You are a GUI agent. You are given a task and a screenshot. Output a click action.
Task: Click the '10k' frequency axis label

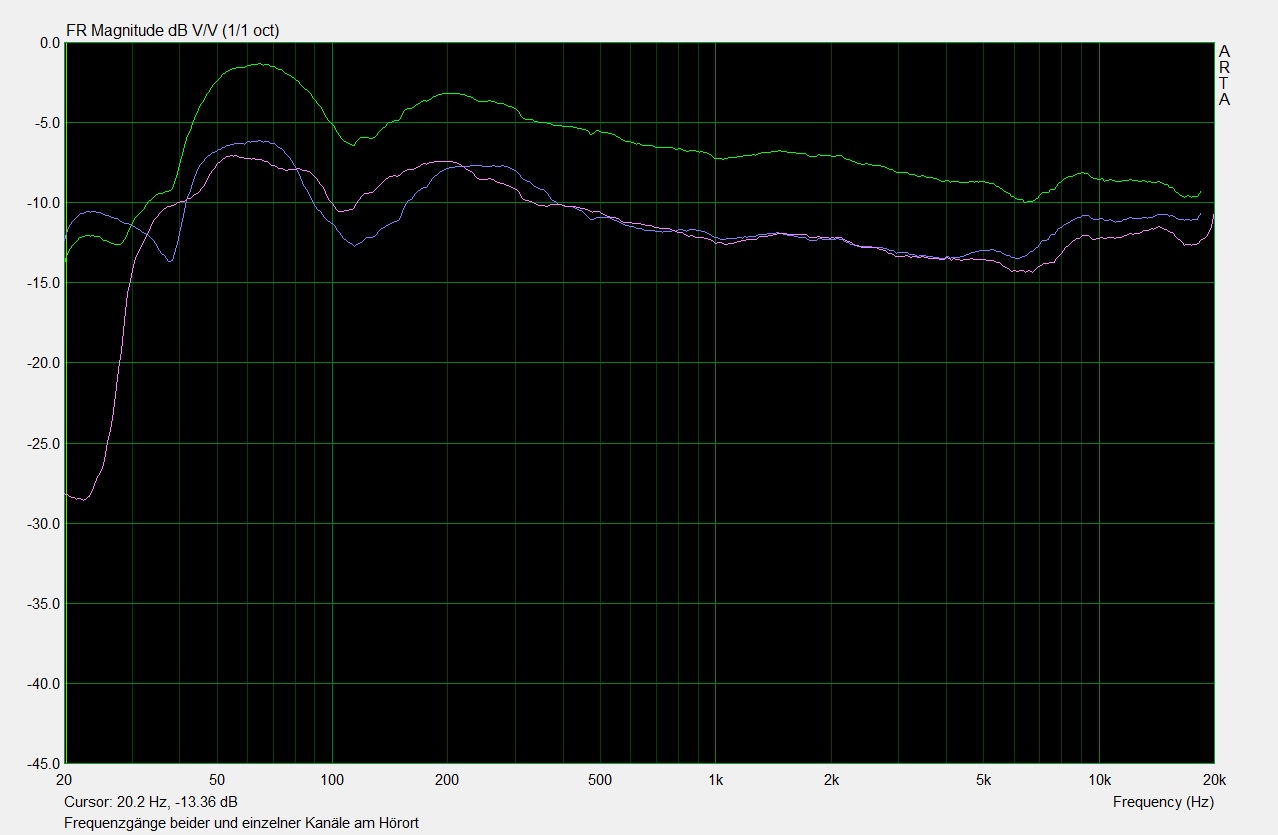click(x=1099, y=779)
